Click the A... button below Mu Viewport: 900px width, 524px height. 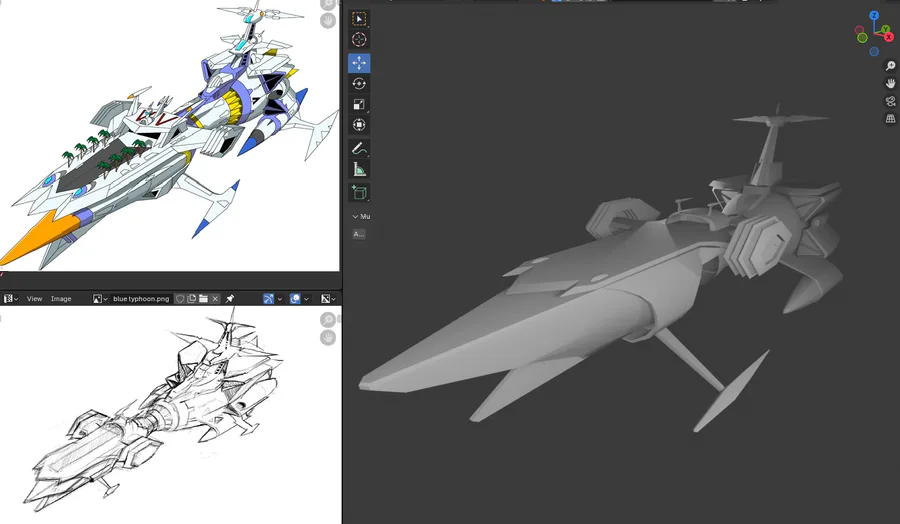click(x=359, y=234)
